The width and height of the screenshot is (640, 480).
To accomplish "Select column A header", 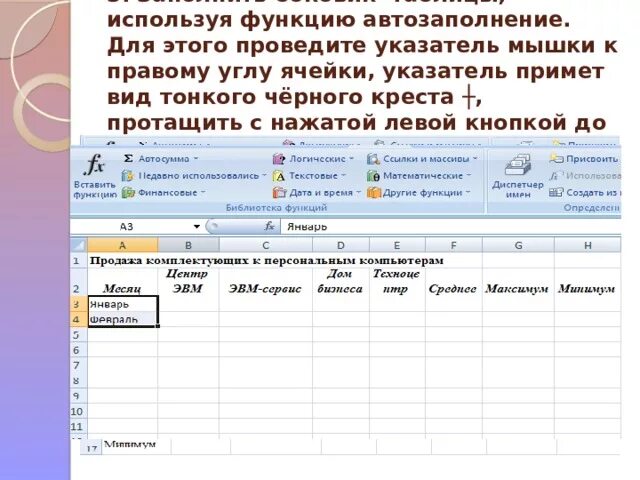I will (x=122, y=245).
